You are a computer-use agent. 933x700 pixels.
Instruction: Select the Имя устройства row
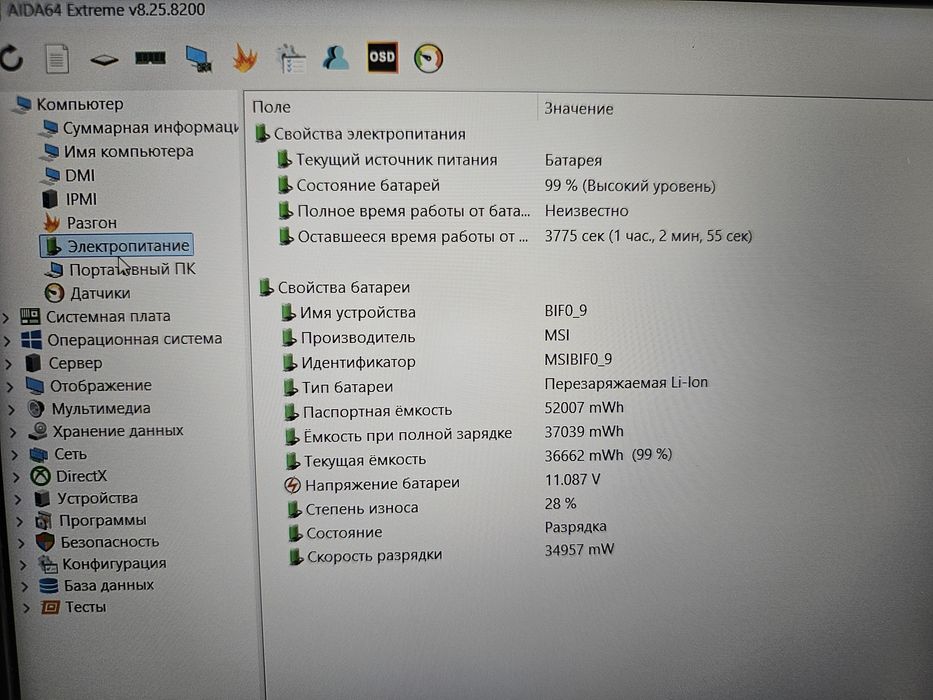coord(358,312)
